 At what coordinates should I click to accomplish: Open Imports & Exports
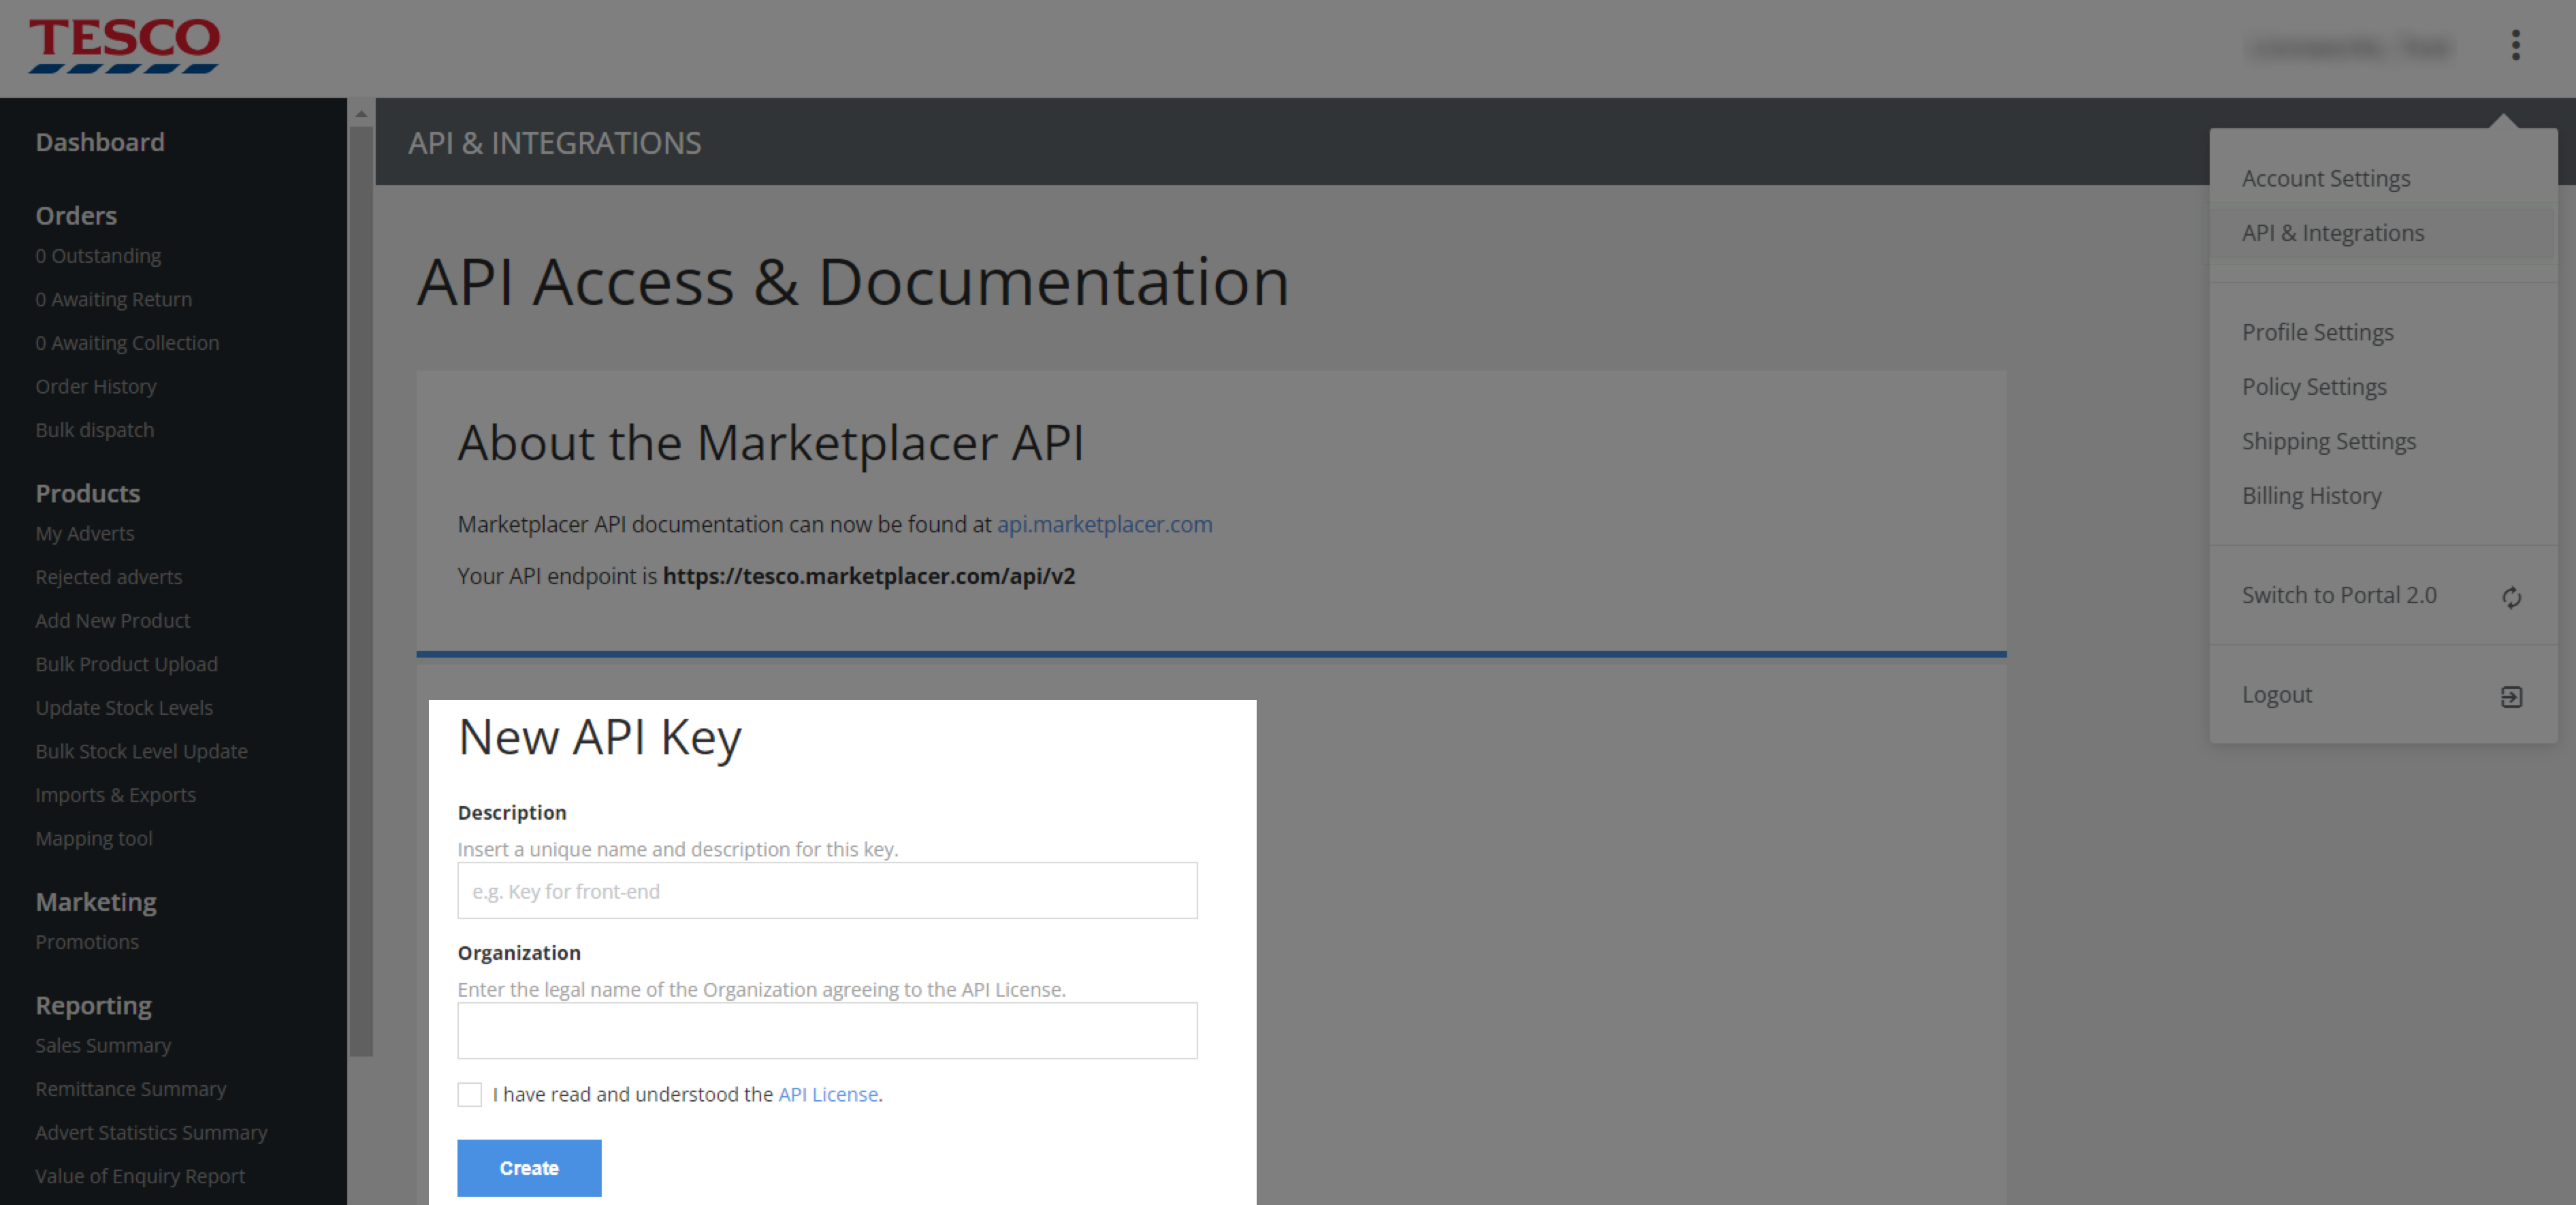click(116, 795)
